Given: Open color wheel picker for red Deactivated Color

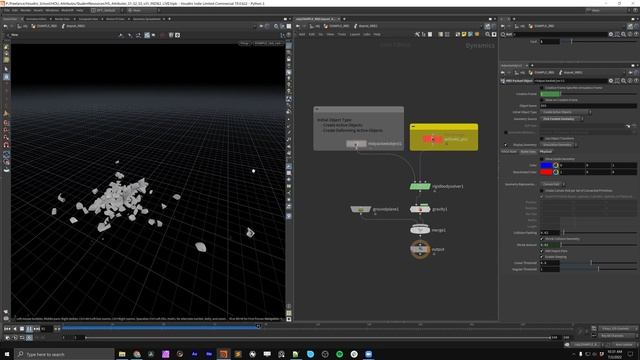Looking at the screenshot, I should [x=556, y=172].
